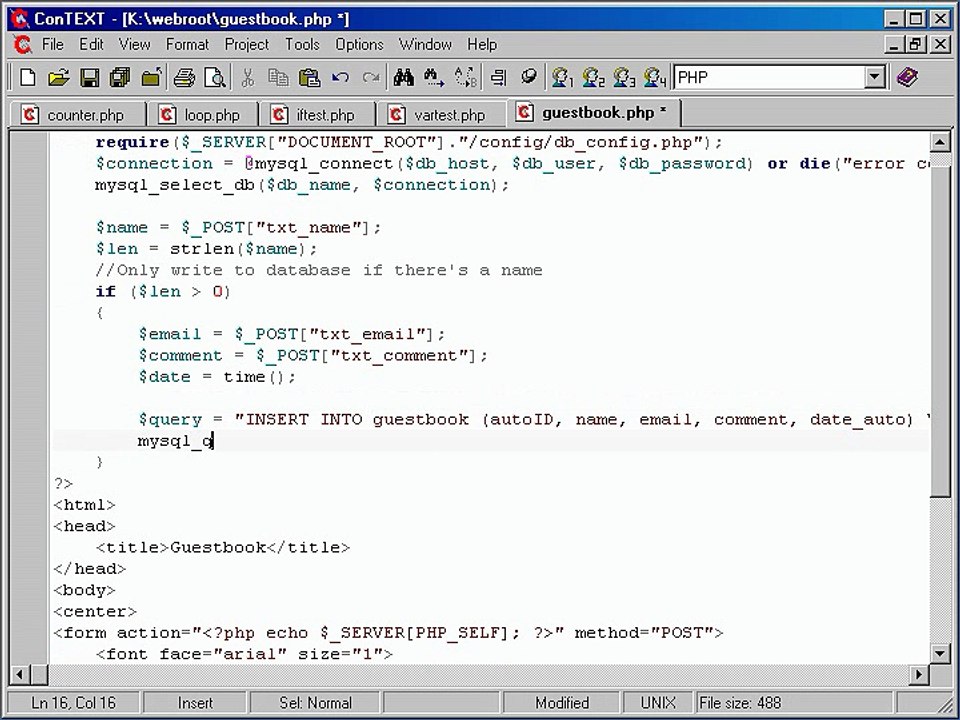
Task: Click the '<center>' tag line
Action: (x=95, y=612)
